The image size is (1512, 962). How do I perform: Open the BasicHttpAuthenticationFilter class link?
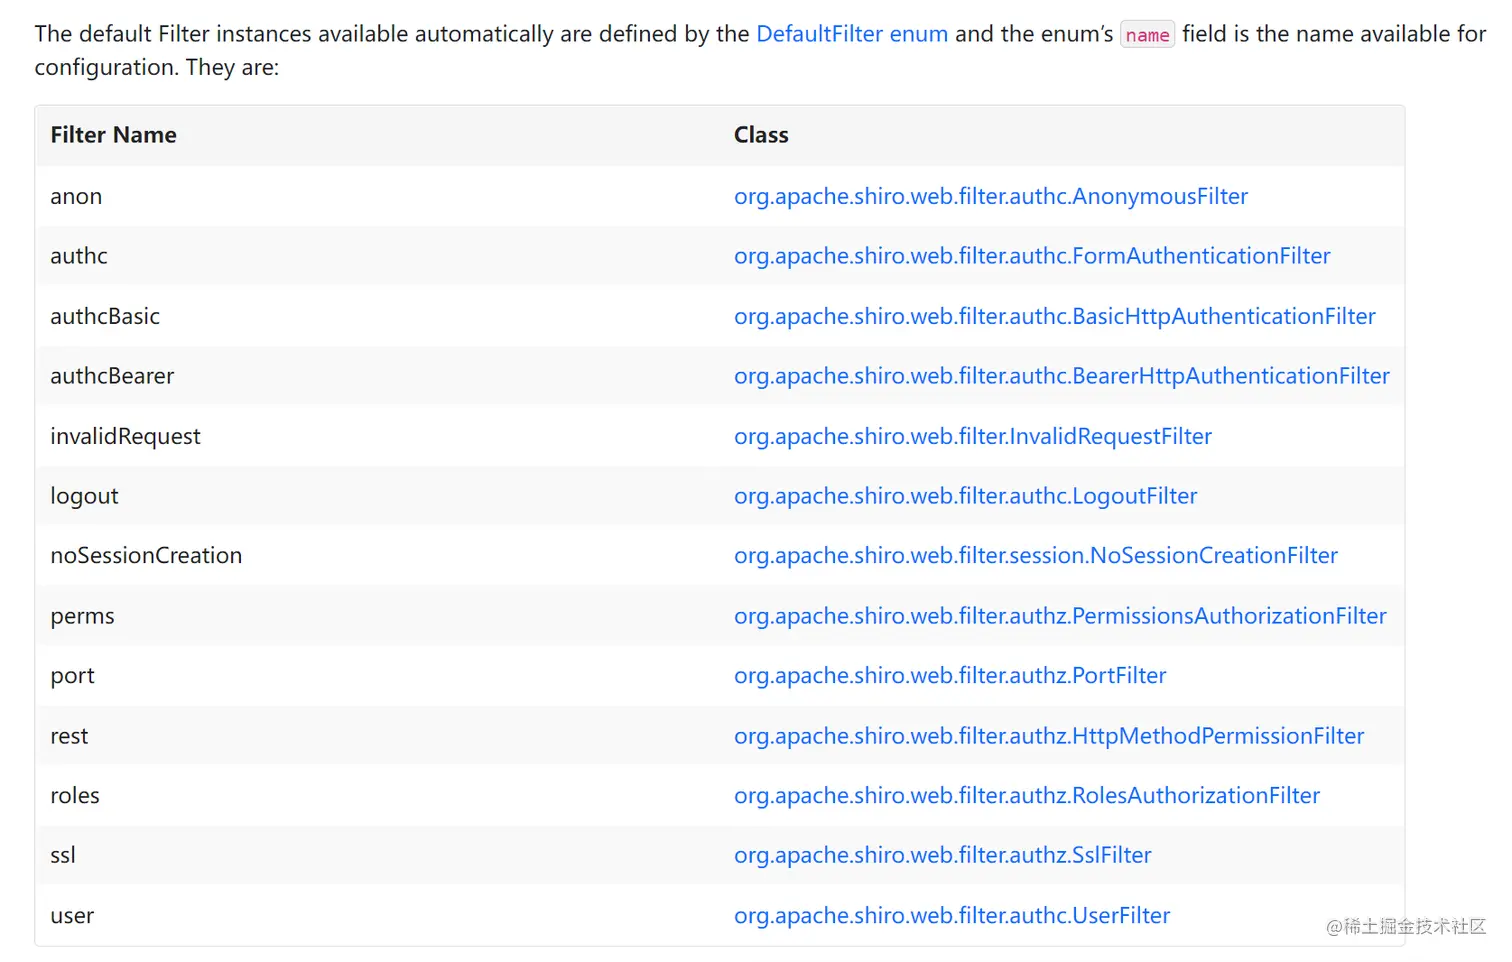point(1055,316)
